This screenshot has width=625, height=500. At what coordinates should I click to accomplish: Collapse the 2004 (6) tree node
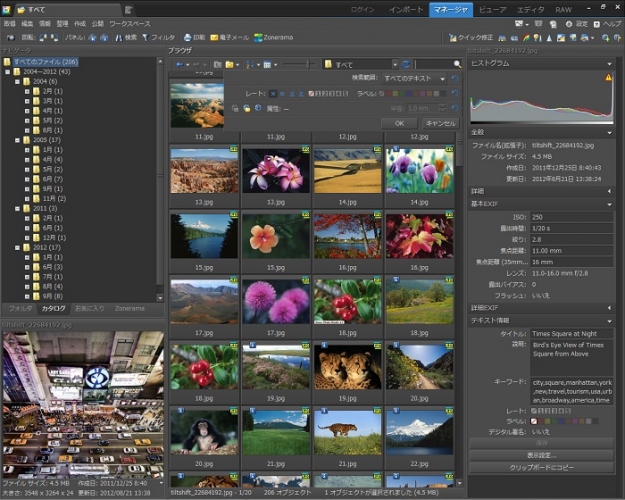point(18,82)
